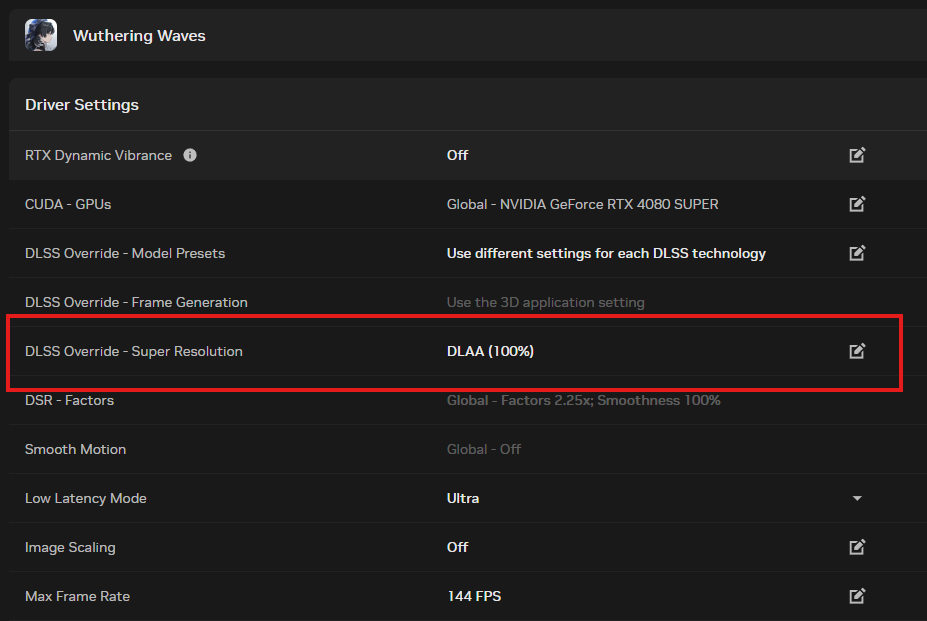Click the DLSS Override - Super Resolution label
The height and width of the screenshot is (621, 927).
tap(134, 351)
